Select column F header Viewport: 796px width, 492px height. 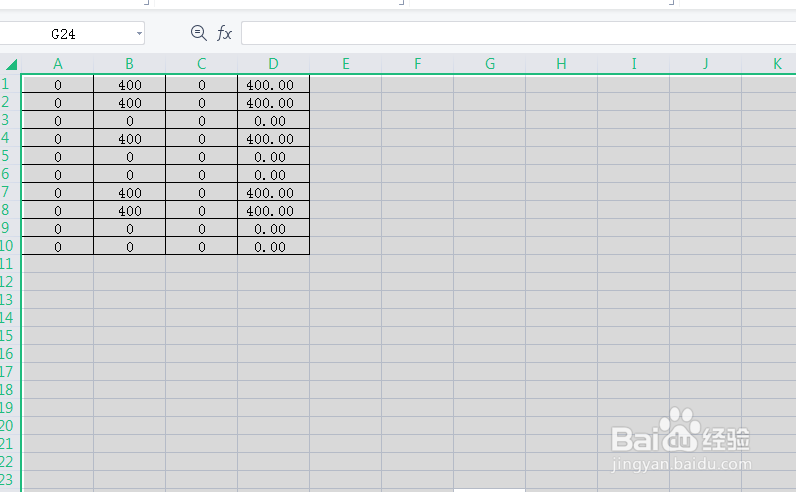click(x=417, y=64)
